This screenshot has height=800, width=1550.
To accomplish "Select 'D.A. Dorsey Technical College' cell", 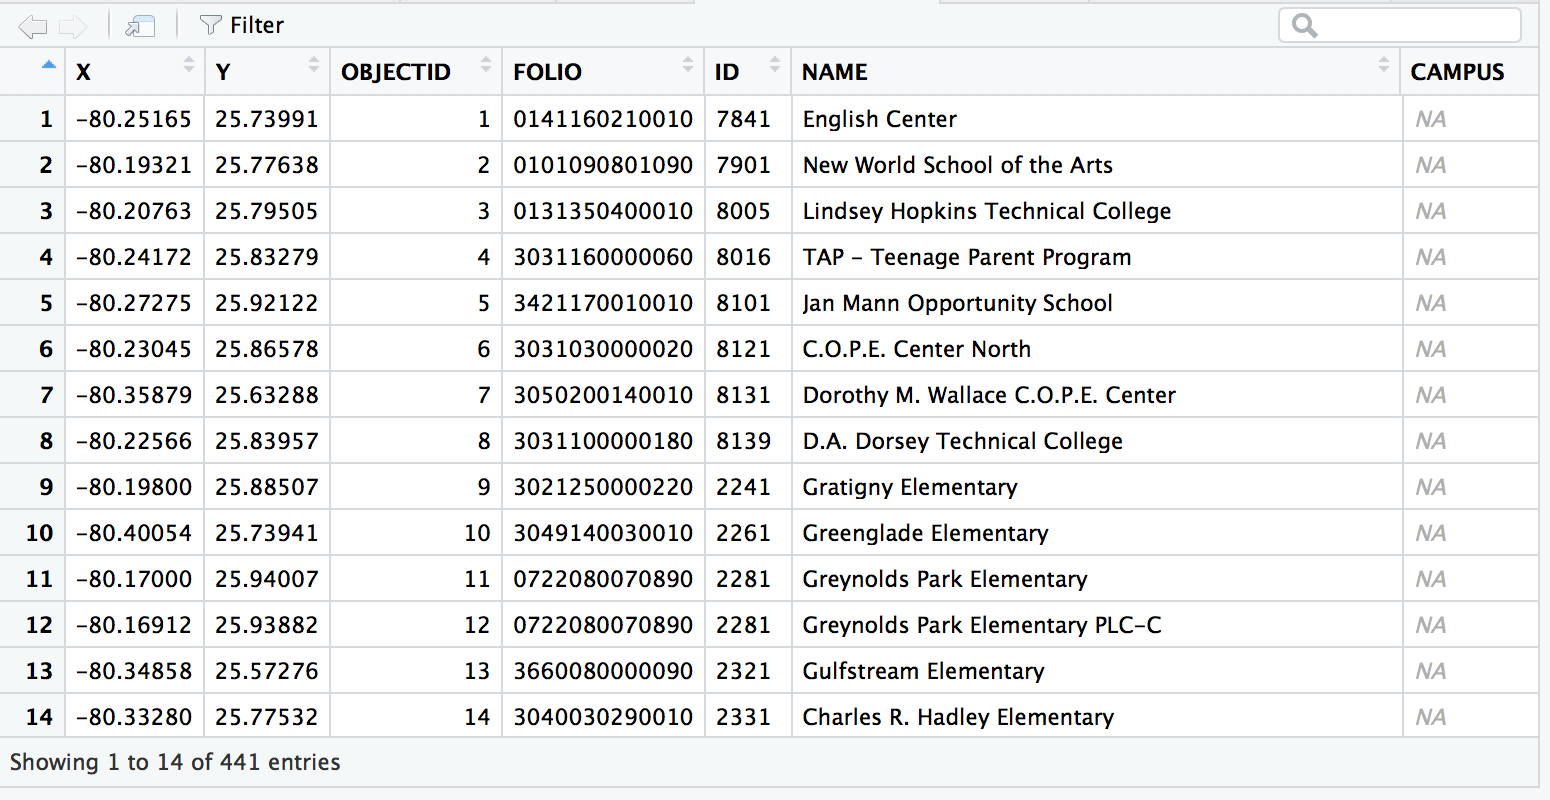I will [1096, 441].
